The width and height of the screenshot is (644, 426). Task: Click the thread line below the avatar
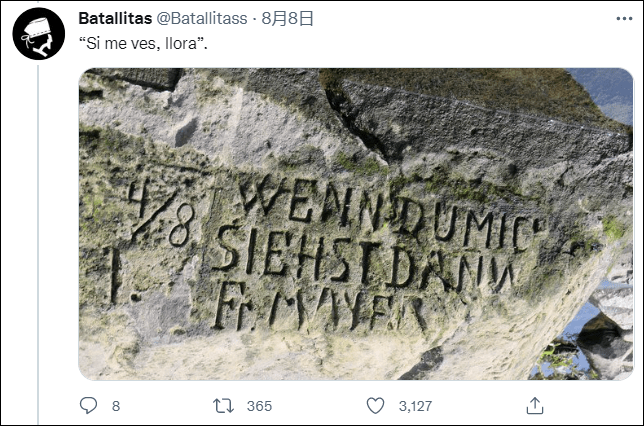38,244
